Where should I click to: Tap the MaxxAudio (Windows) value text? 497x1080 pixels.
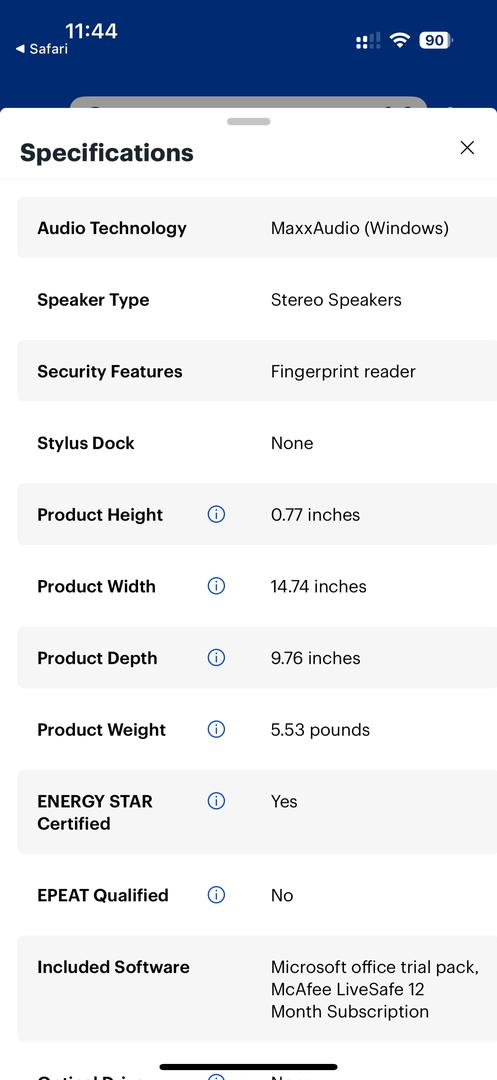(x=359, y=228)
